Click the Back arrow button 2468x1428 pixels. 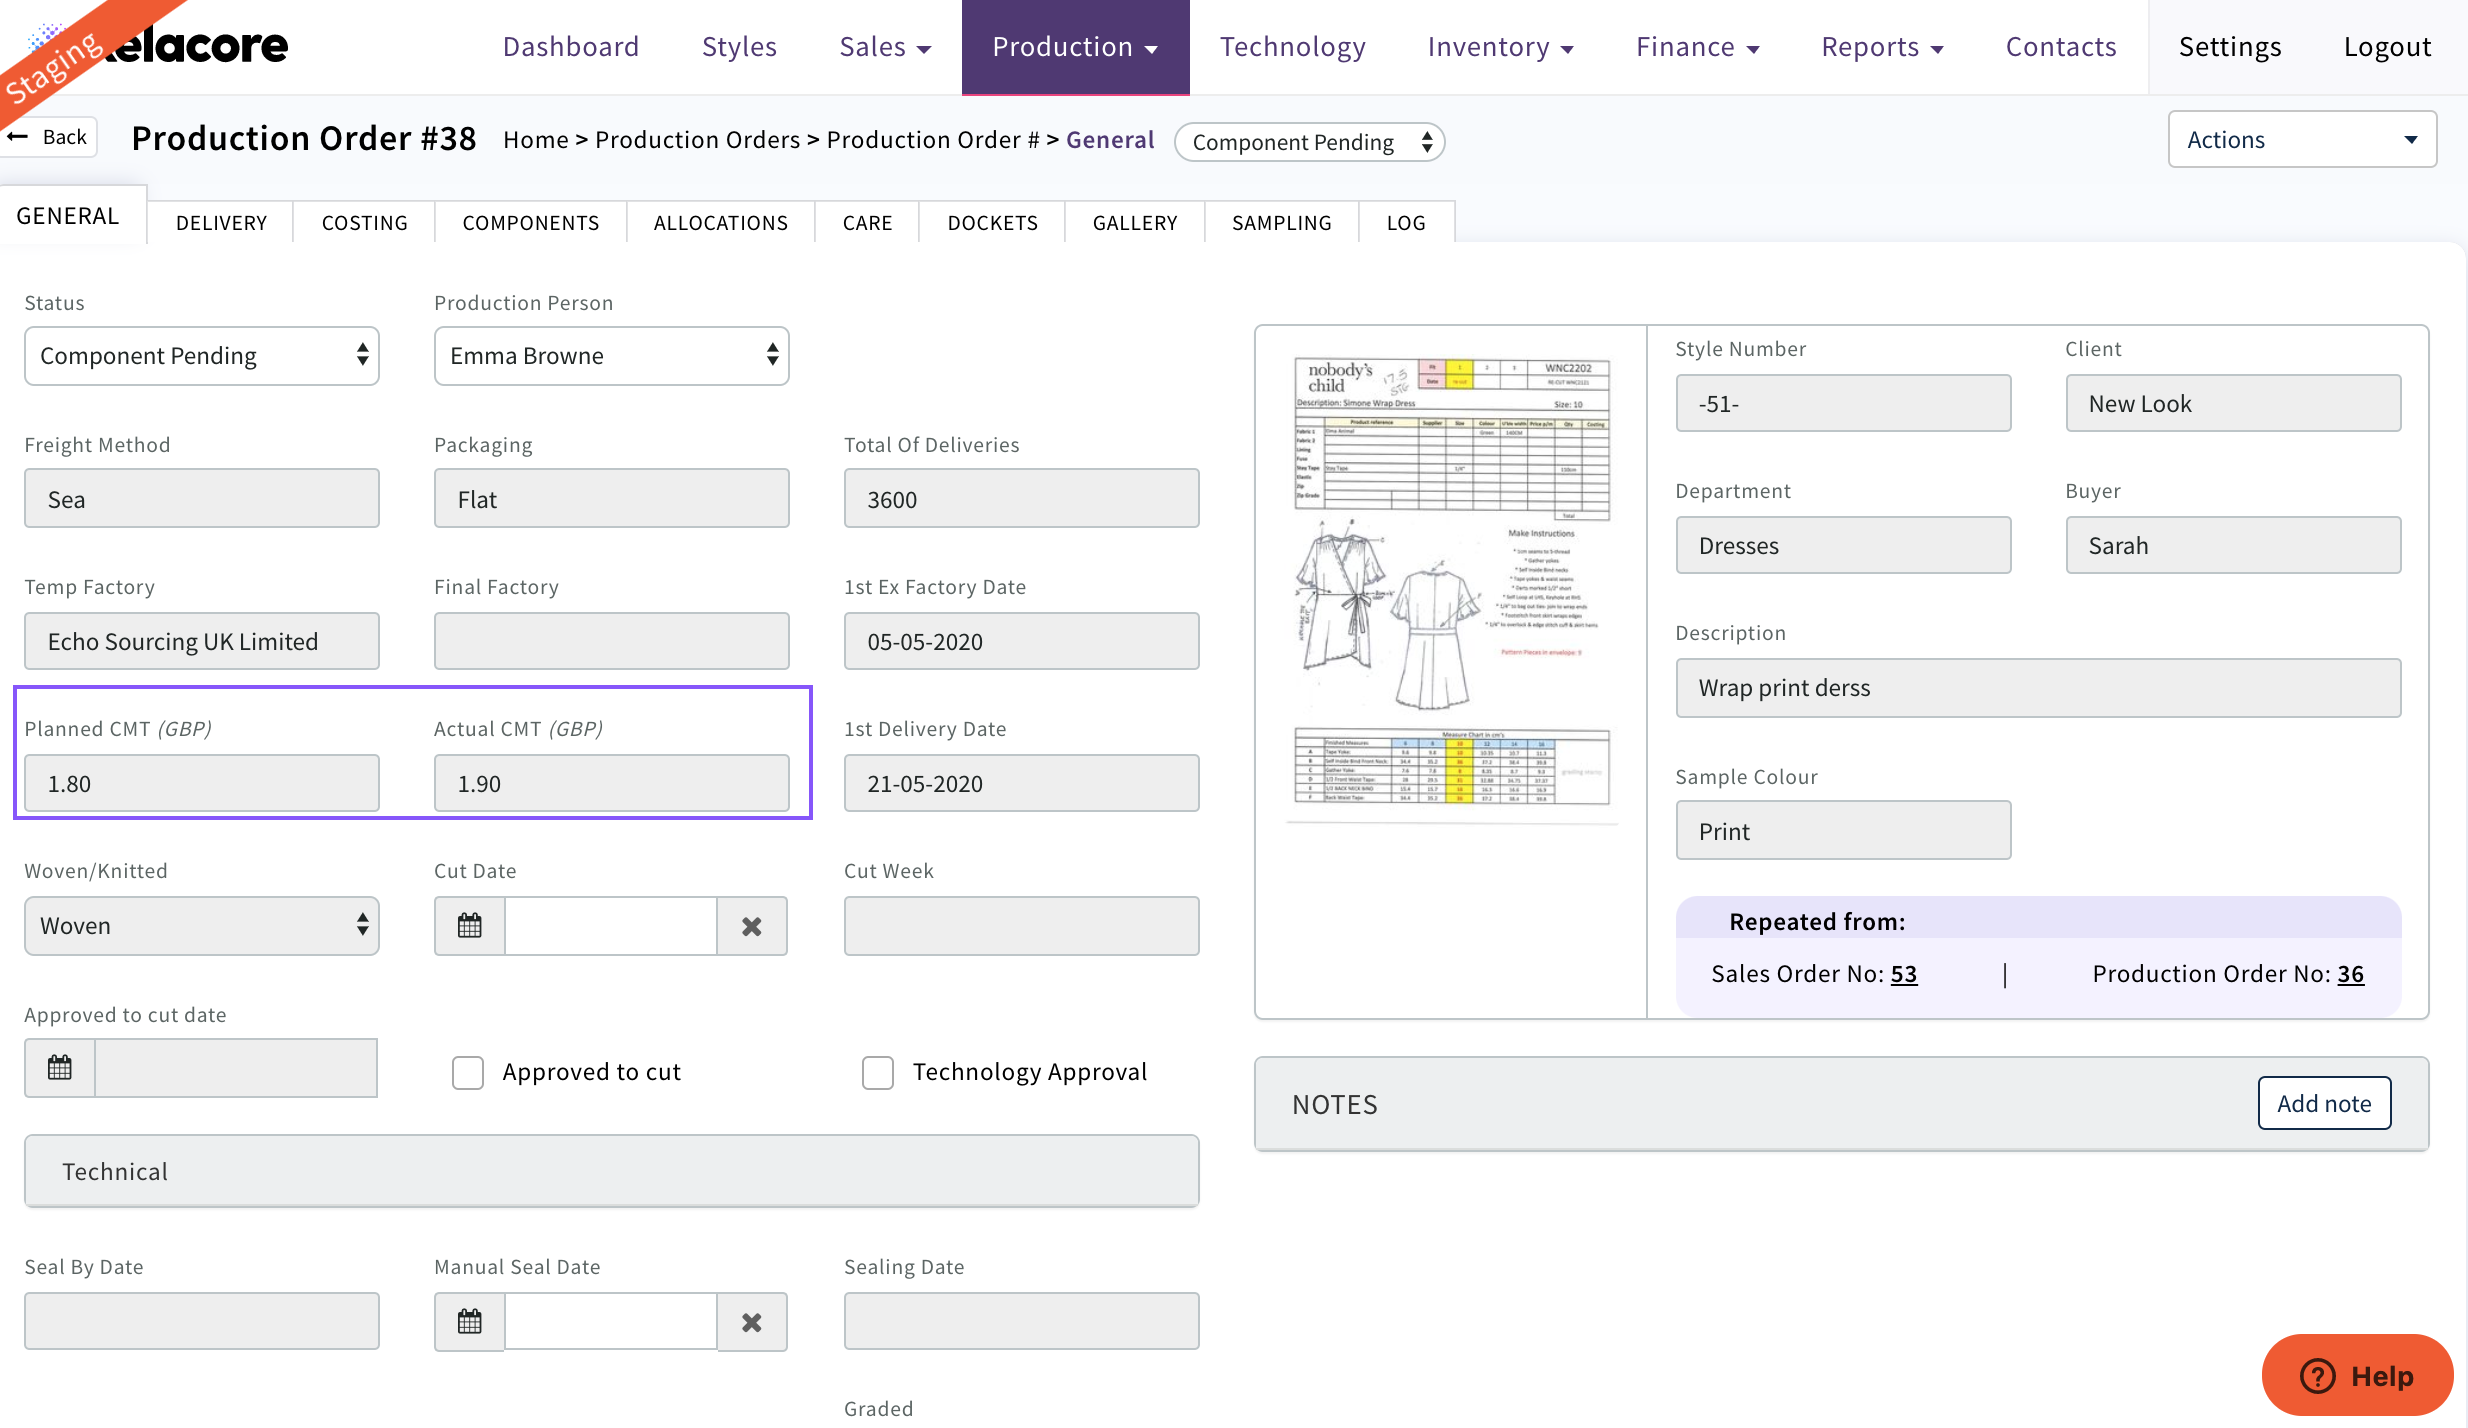50,137
